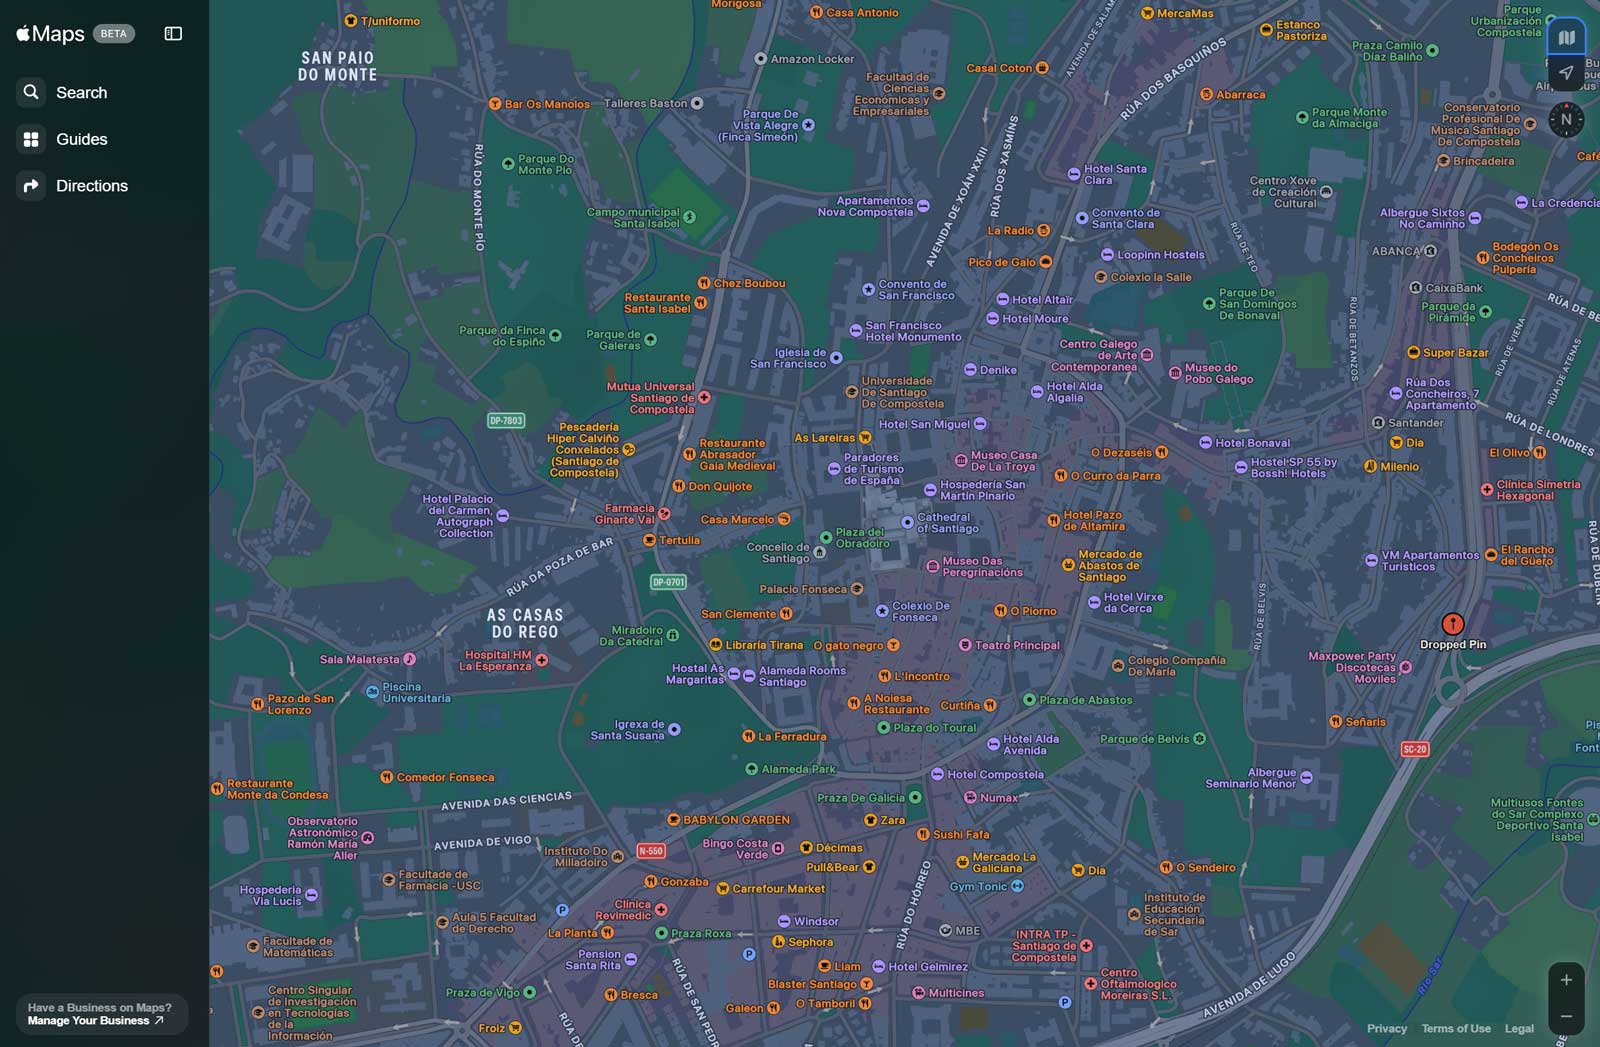Image resolution: width=1600 pixels, height=1047 pixels.
Task: Click the Apple Maps logo
Action: coord(50,34)
